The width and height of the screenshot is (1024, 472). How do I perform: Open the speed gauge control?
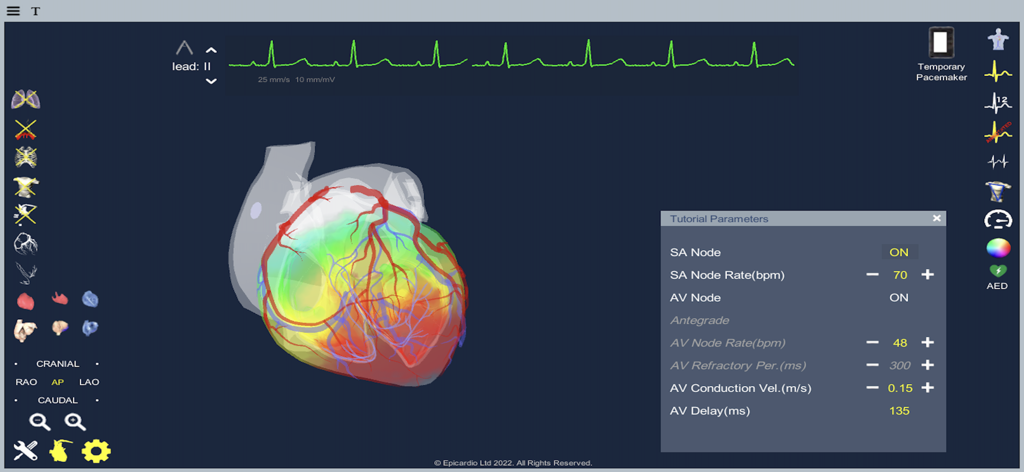998,219
